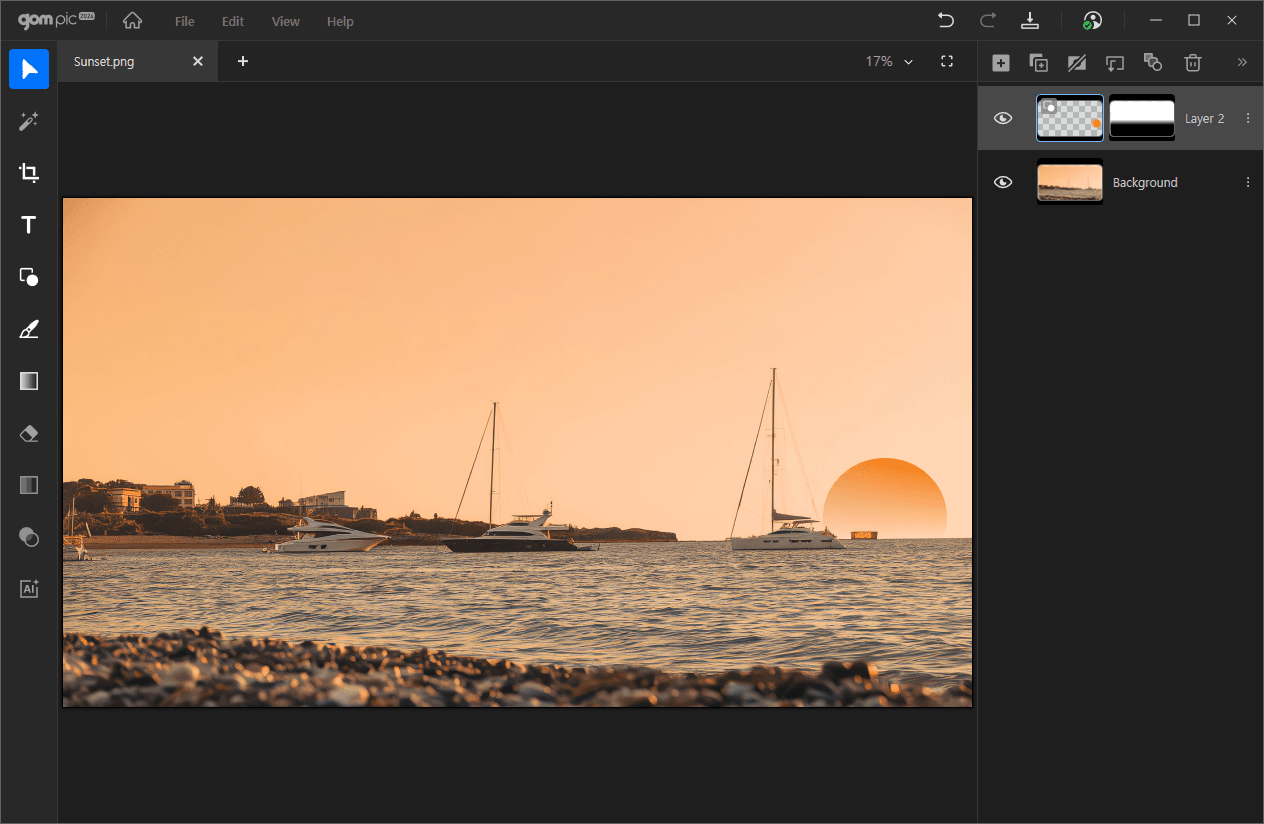The width and height of the screenshot is (1264, 824).
Task: Activate the Text tool
Action: 29,225
